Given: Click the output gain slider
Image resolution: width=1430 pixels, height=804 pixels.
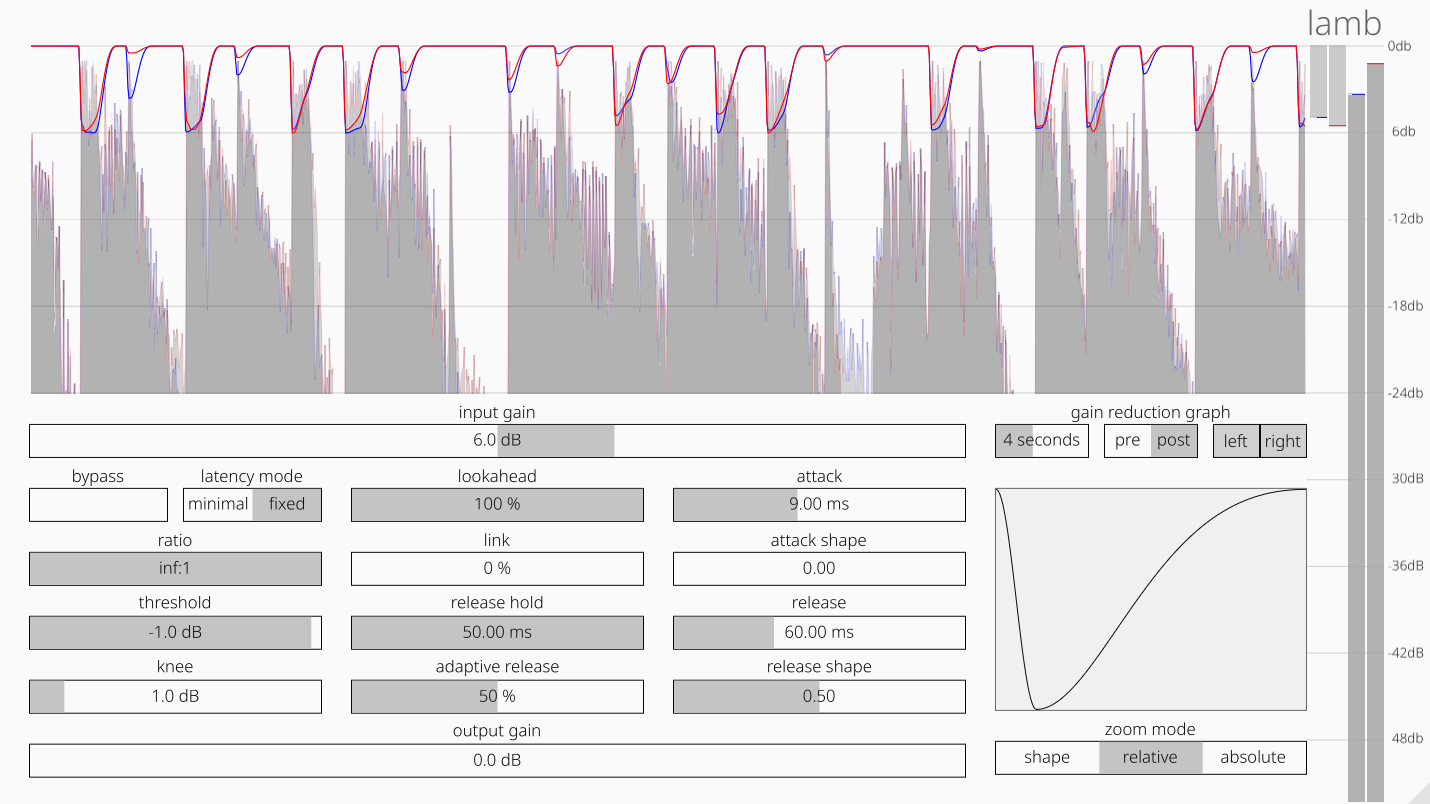Looking at the screenshot, I should point(497,760).
